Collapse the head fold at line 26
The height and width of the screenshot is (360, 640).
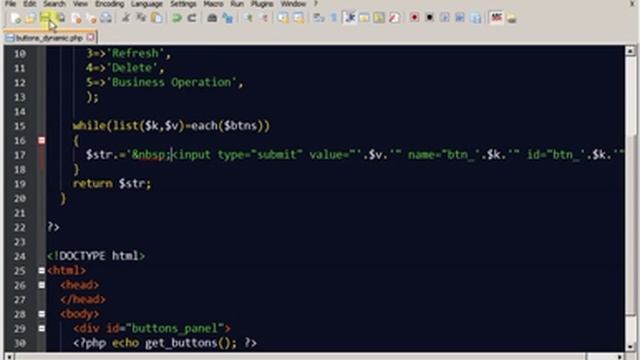click(42, 285)
